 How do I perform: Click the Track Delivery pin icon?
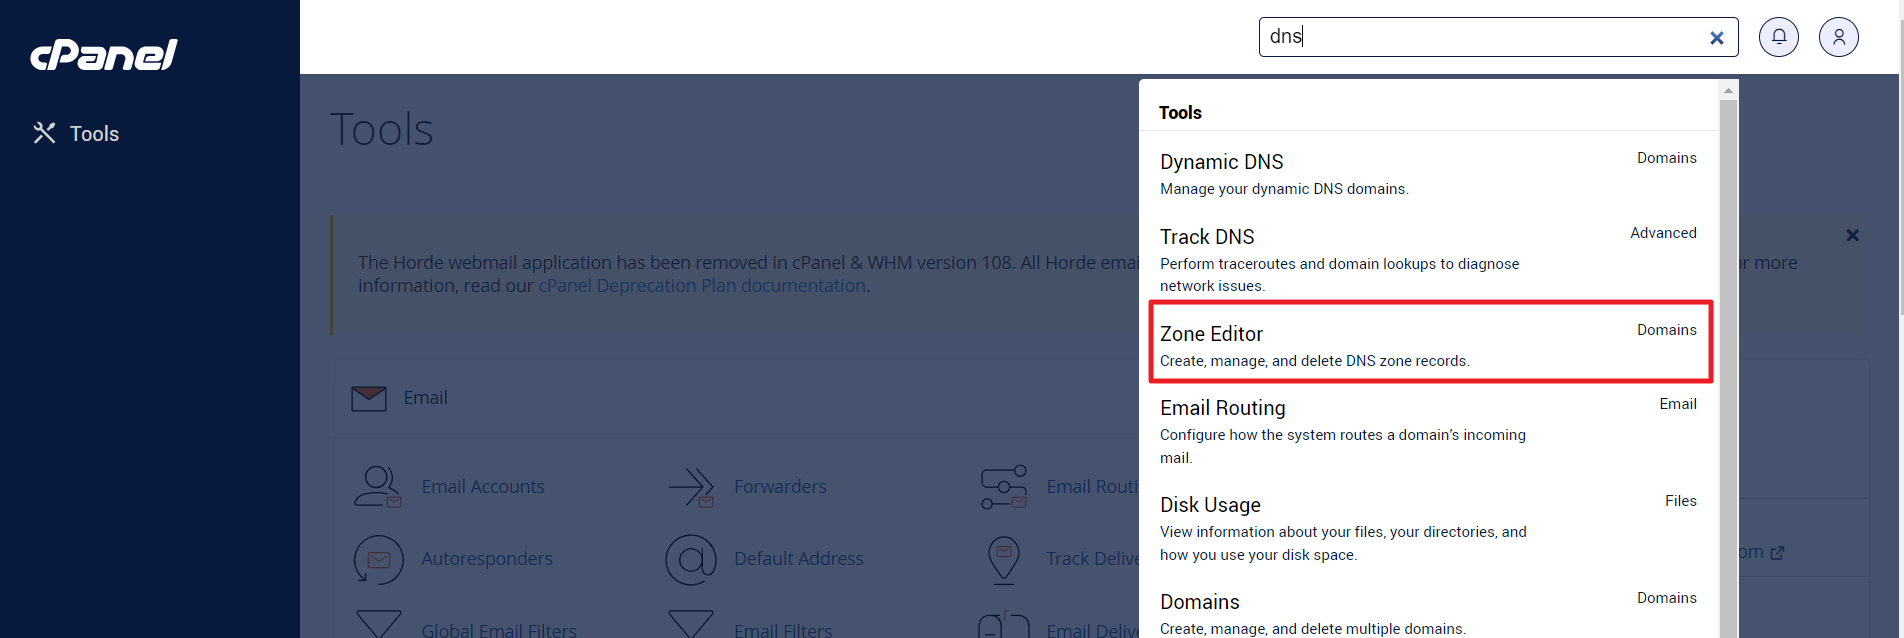click(1003, 560)
